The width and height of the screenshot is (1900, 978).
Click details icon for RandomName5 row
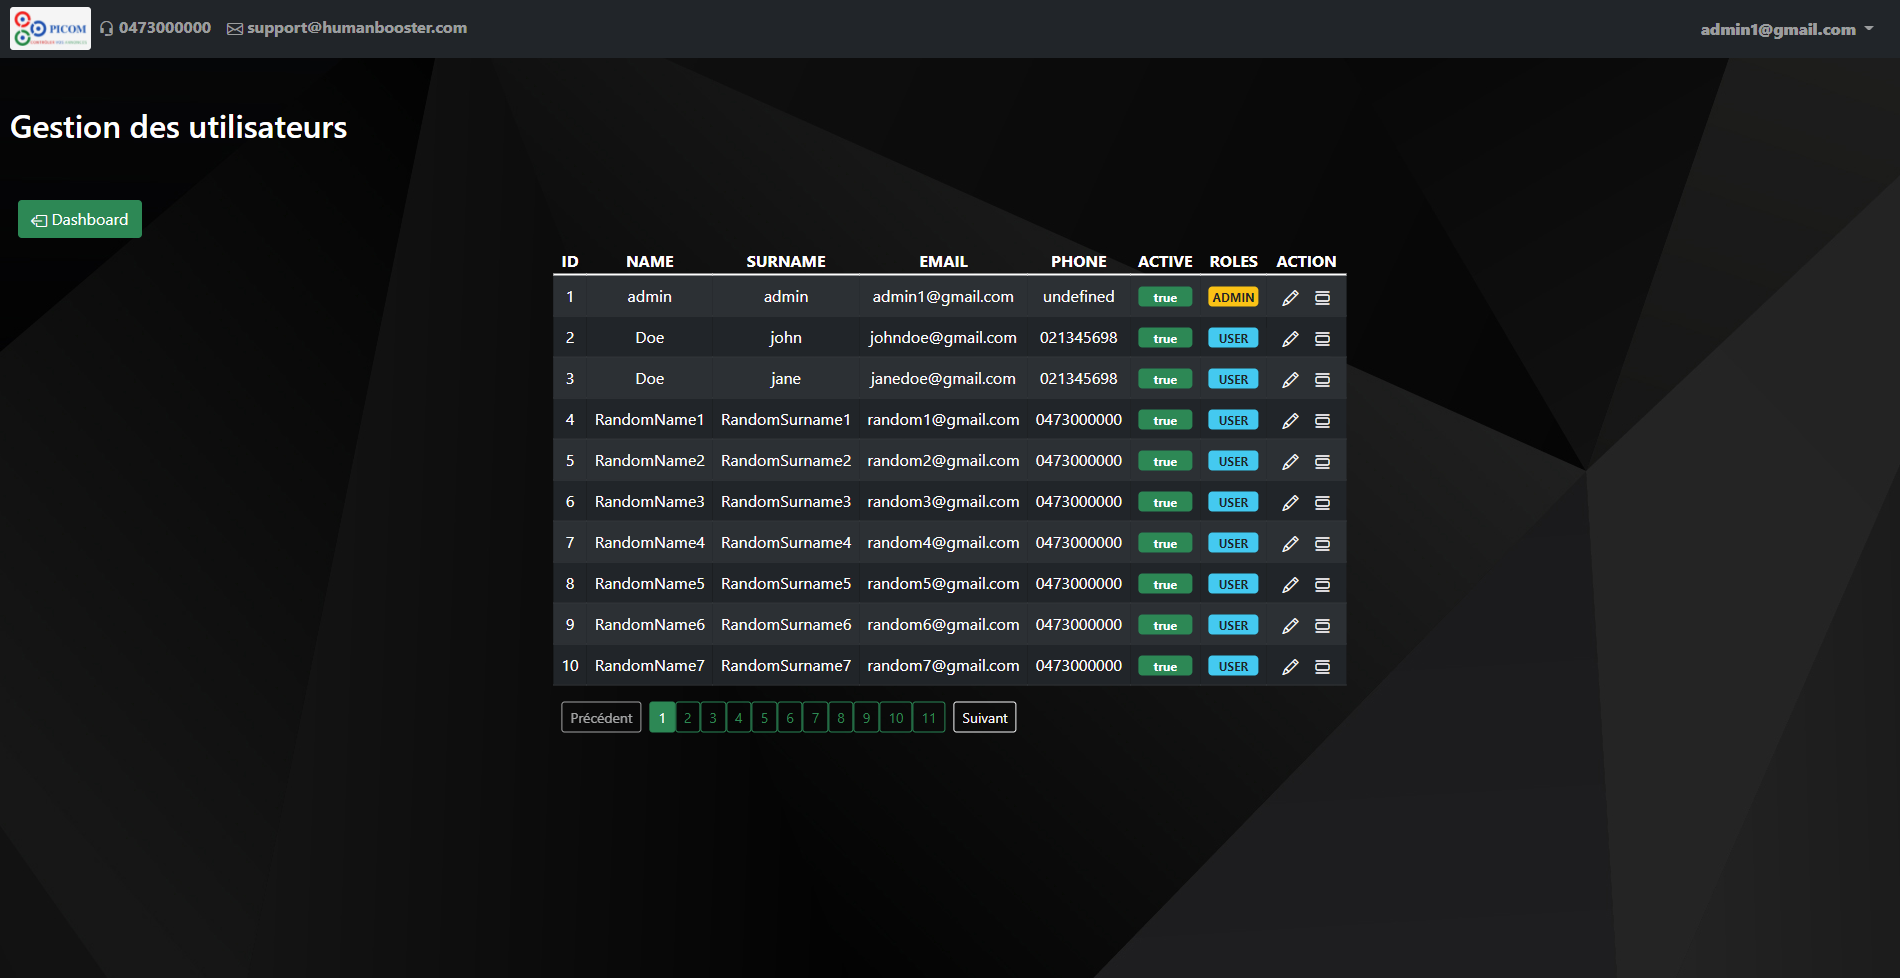[1322, 585]
